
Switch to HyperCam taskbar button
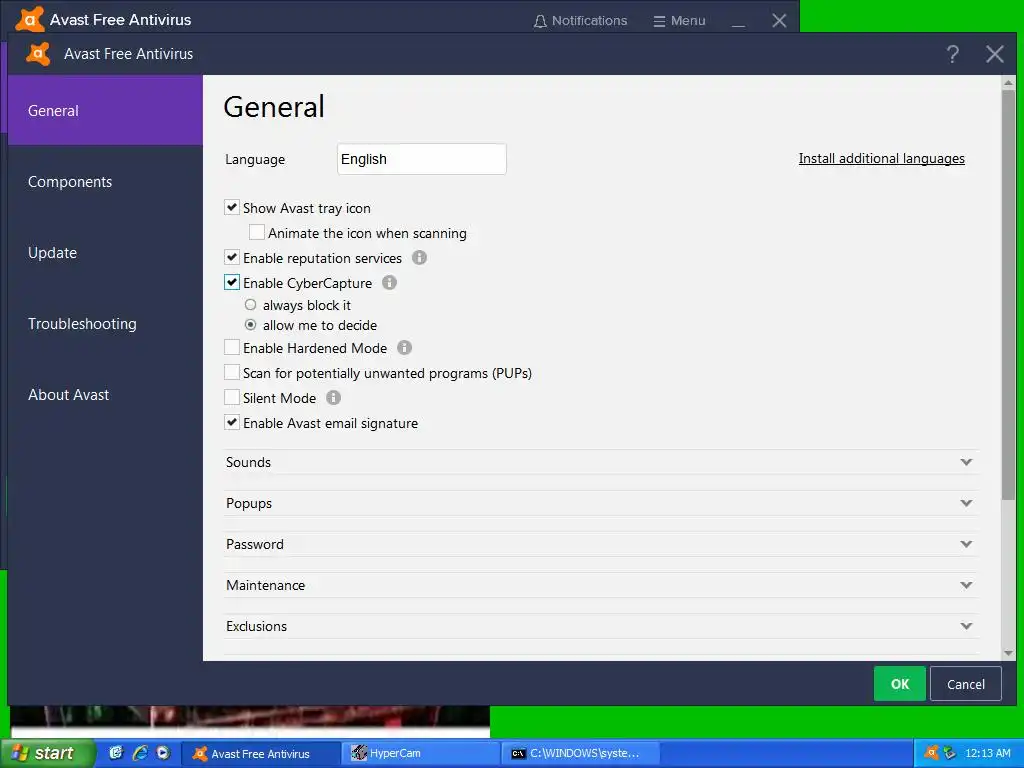point(419,753)
